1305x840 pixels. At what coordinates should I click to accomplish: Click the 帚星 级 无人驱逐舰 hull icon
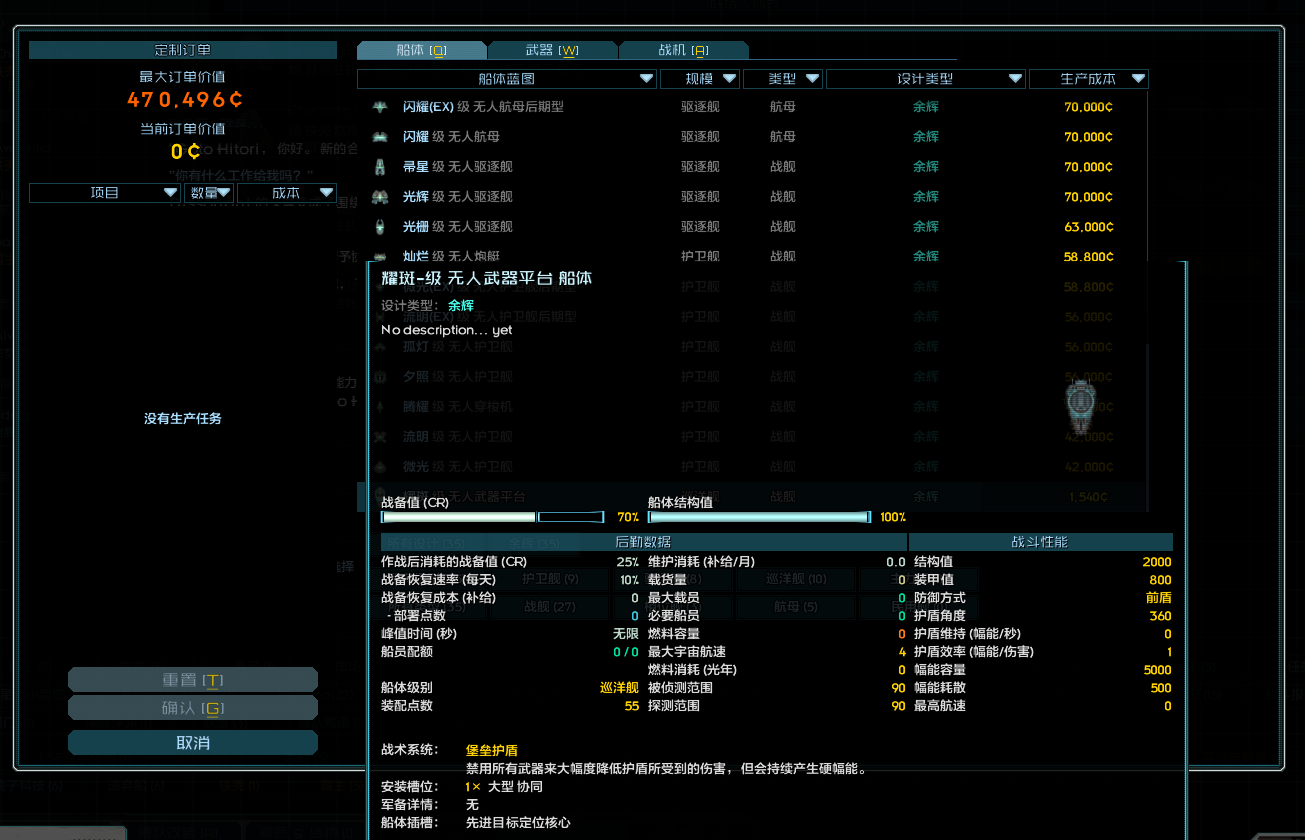click(x=380, y=167)
